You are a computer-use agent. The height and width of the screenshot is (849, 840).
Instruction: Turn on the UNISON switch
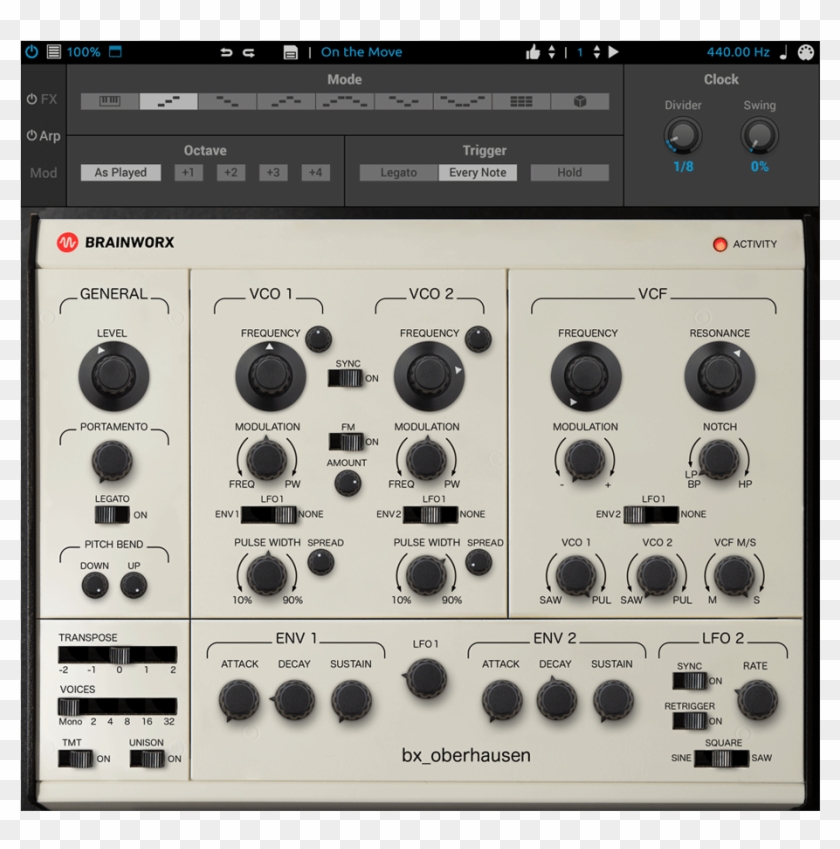(150, 760)
